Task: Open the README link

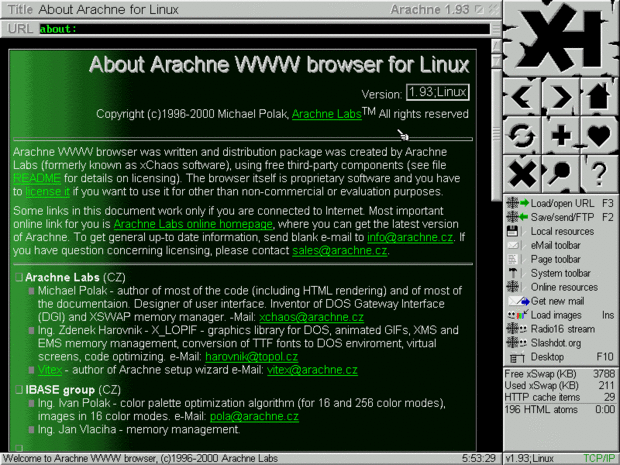Action: (x=37, y=179)
